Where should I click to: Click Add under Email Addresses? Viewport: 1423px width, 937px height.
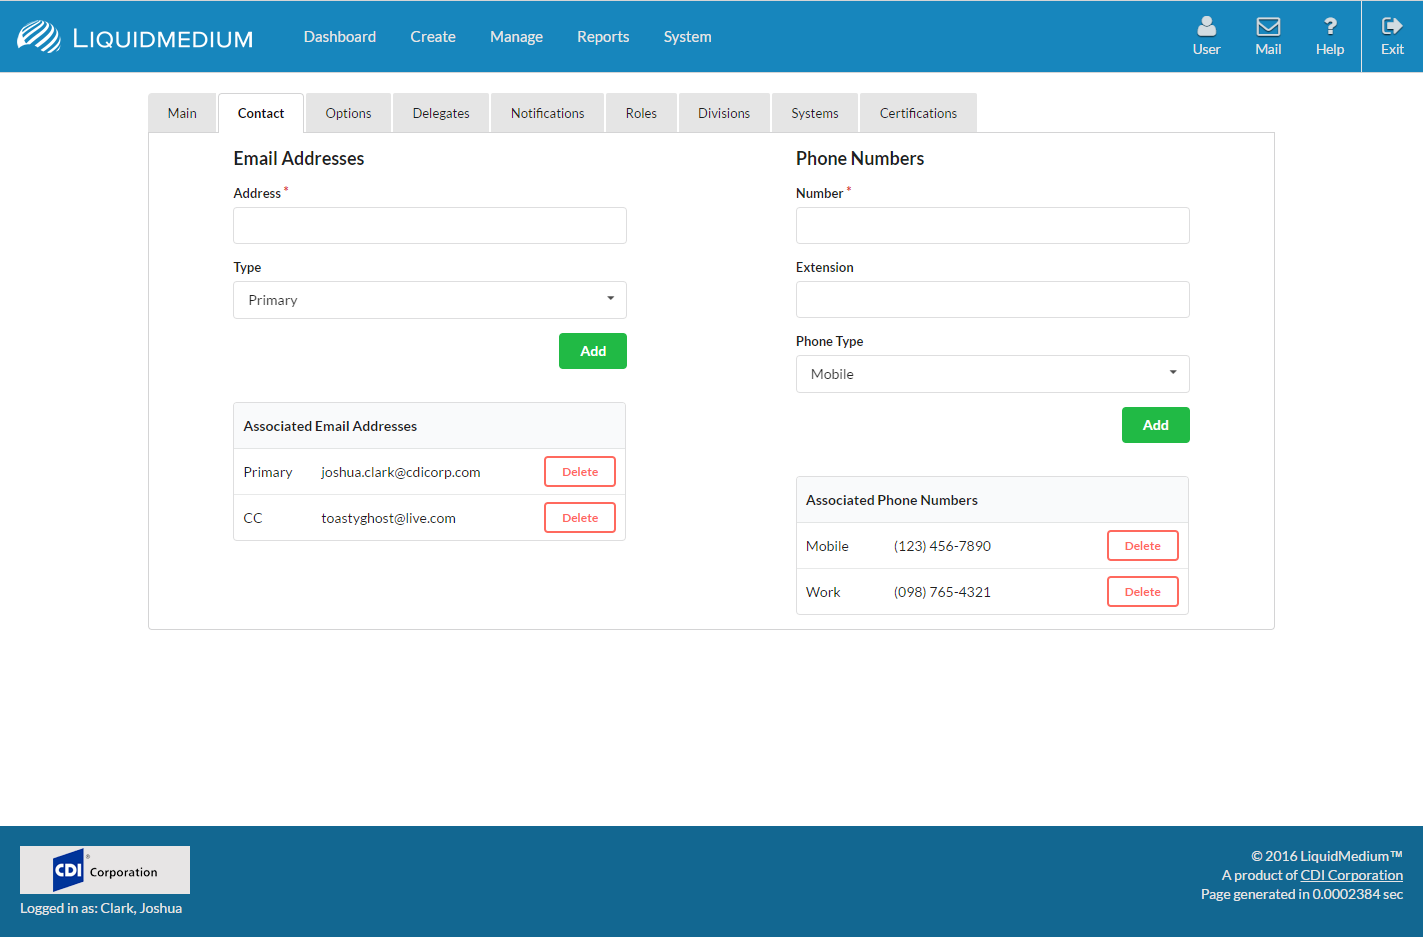(593, 351)
